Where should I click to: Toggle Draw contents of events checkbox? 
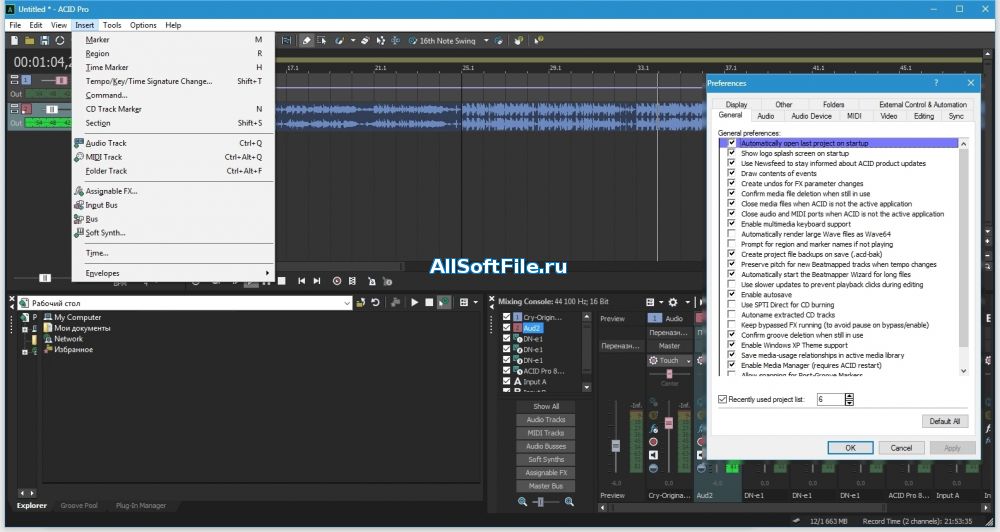(x=732, y=173)
